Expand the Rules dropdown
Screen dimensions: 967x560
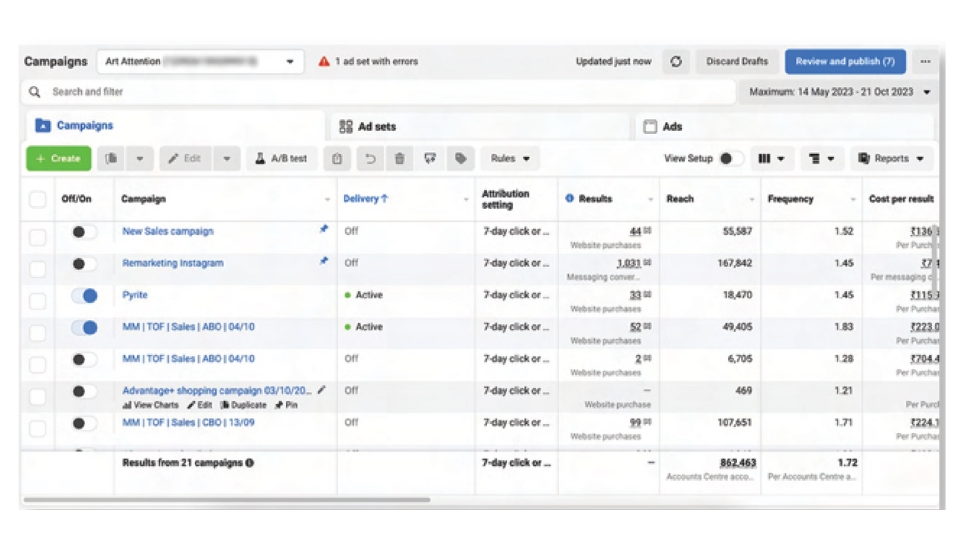click(x=509, y=159)
